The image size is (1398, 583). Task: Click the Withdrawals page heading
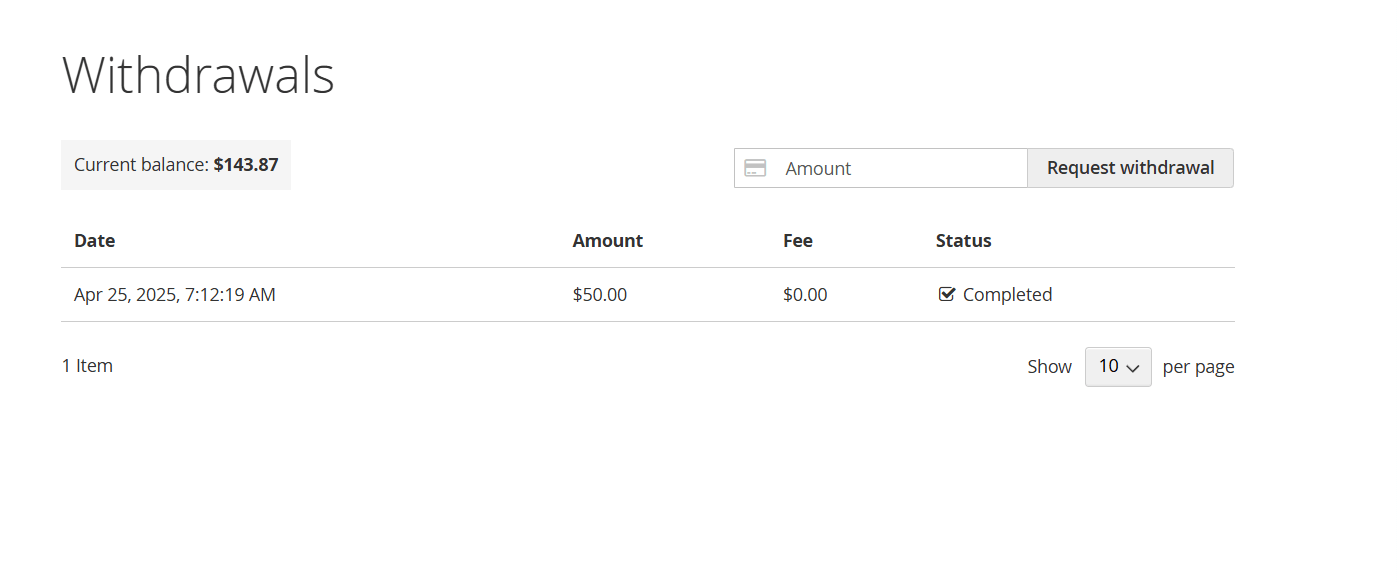click(x=198, y=75)
